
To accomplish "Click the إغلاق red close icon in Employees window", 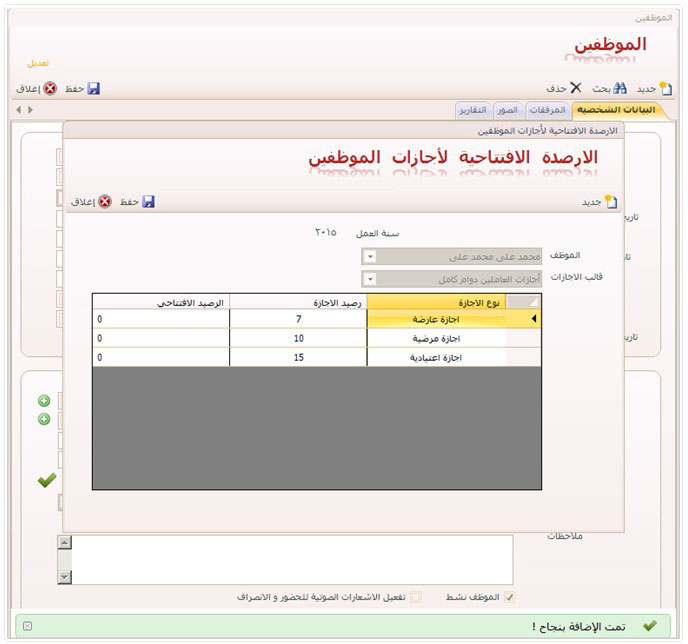I will [x=50, y=89].
